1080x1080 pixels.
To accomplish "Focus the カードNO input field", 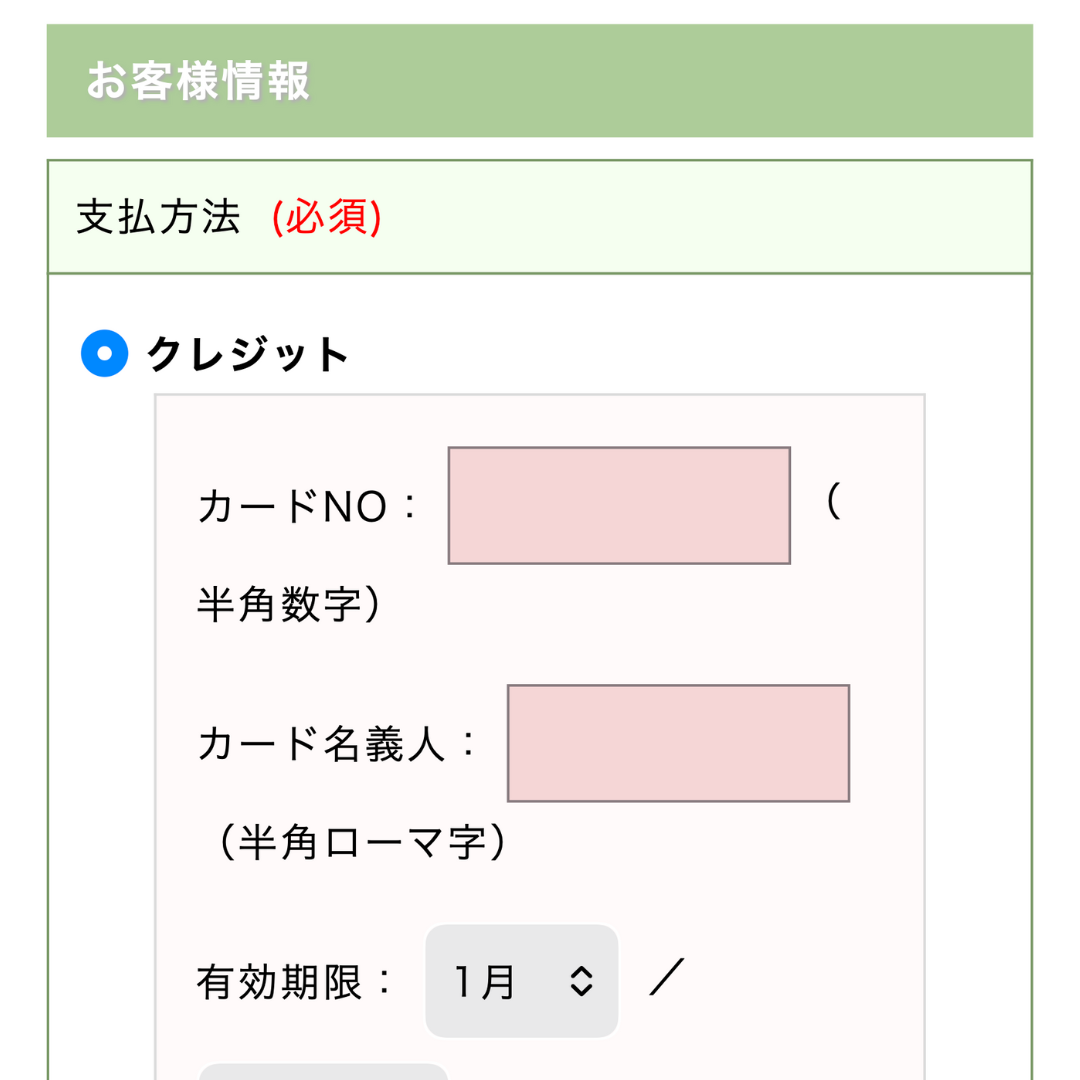I will 619,506.
